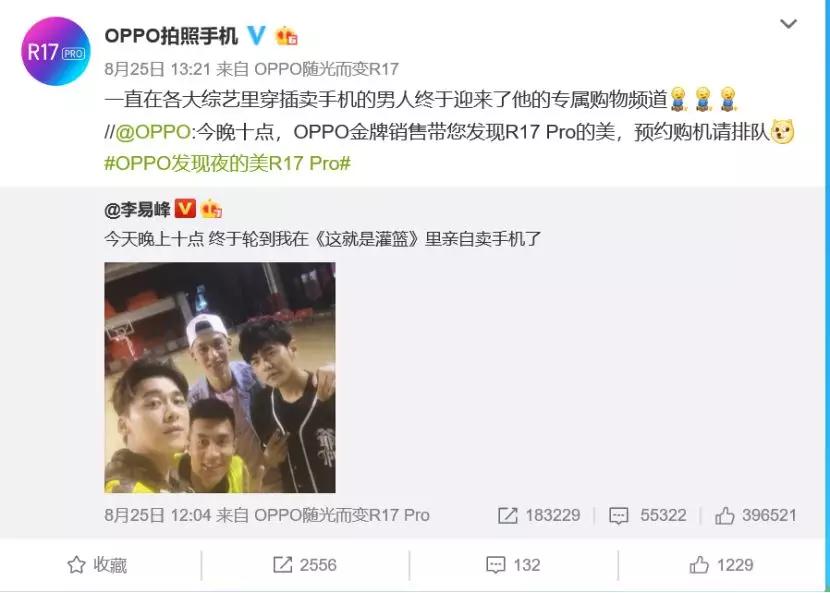
Task: Open hashtag #OPPO发现夜的美R17 Pro#
Action: coord(228,163)
